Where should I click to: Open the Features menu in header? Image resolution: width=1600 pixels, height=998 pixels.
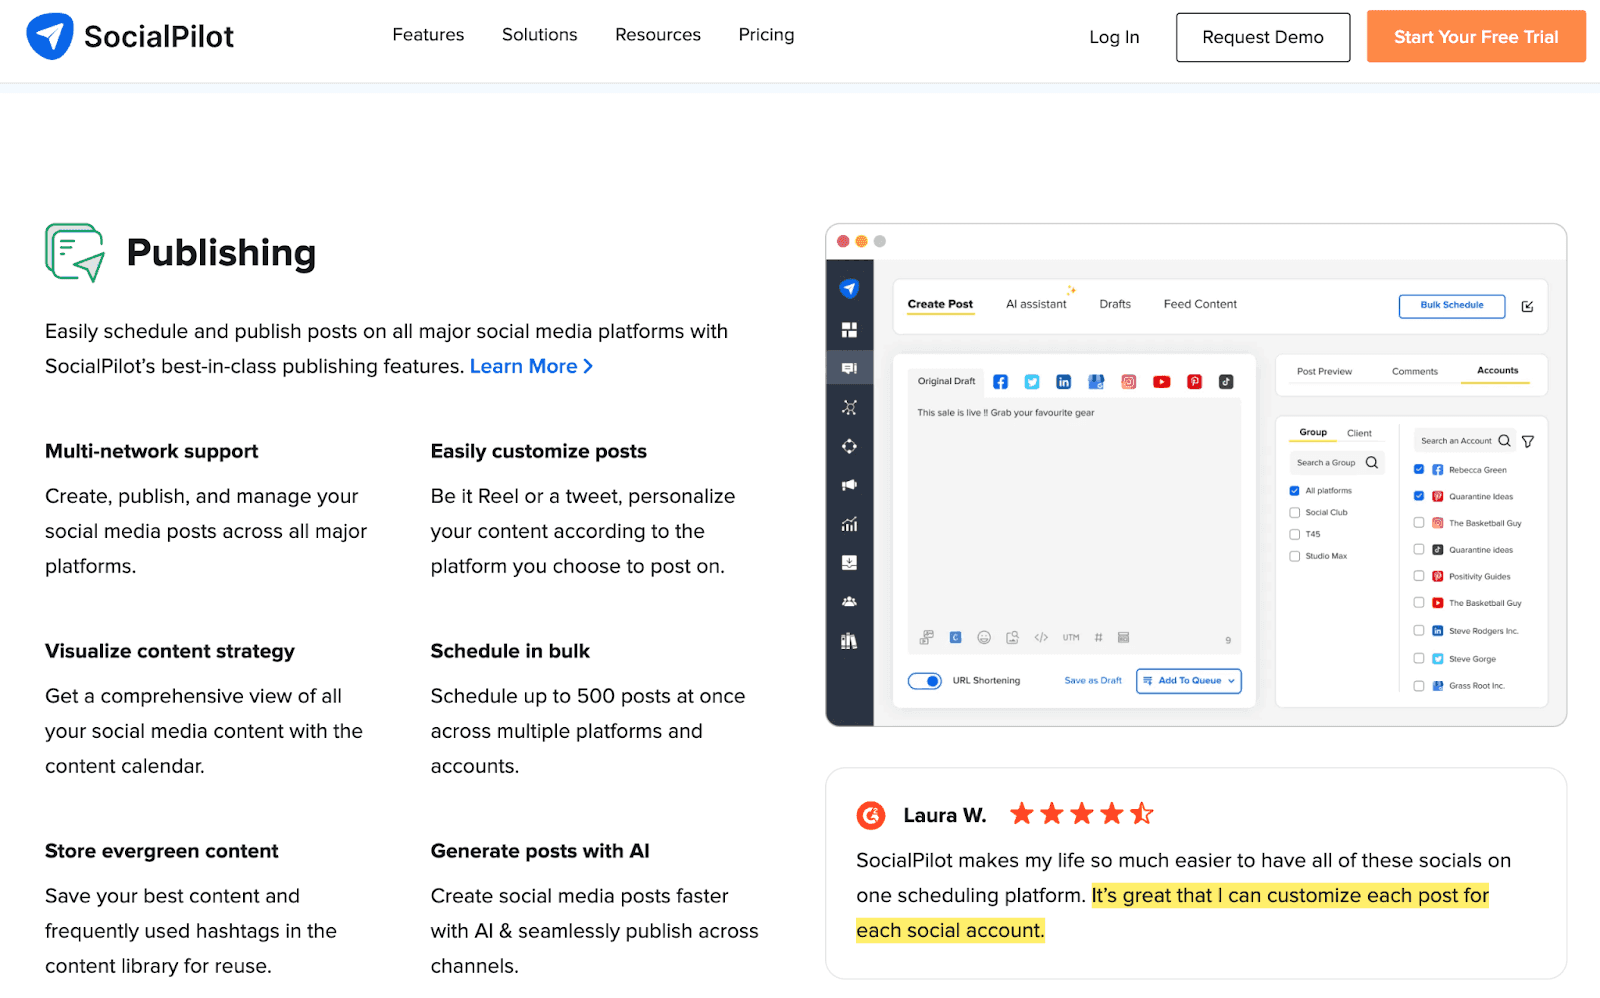(428, 35)
